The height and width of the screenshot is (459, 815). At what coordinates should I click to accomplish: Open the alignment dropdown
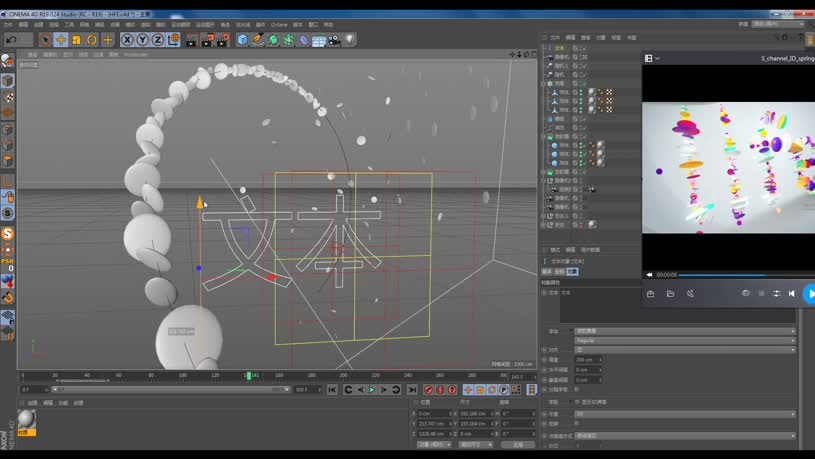click(x=685, y=350)
